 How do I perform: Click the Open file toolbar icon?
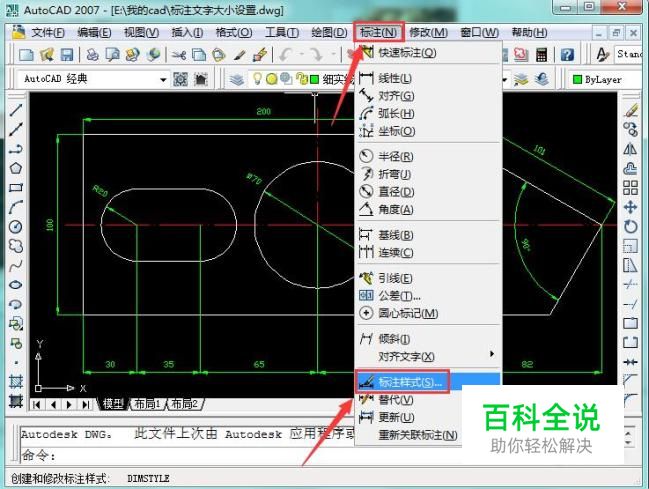[x=47, y=55]
